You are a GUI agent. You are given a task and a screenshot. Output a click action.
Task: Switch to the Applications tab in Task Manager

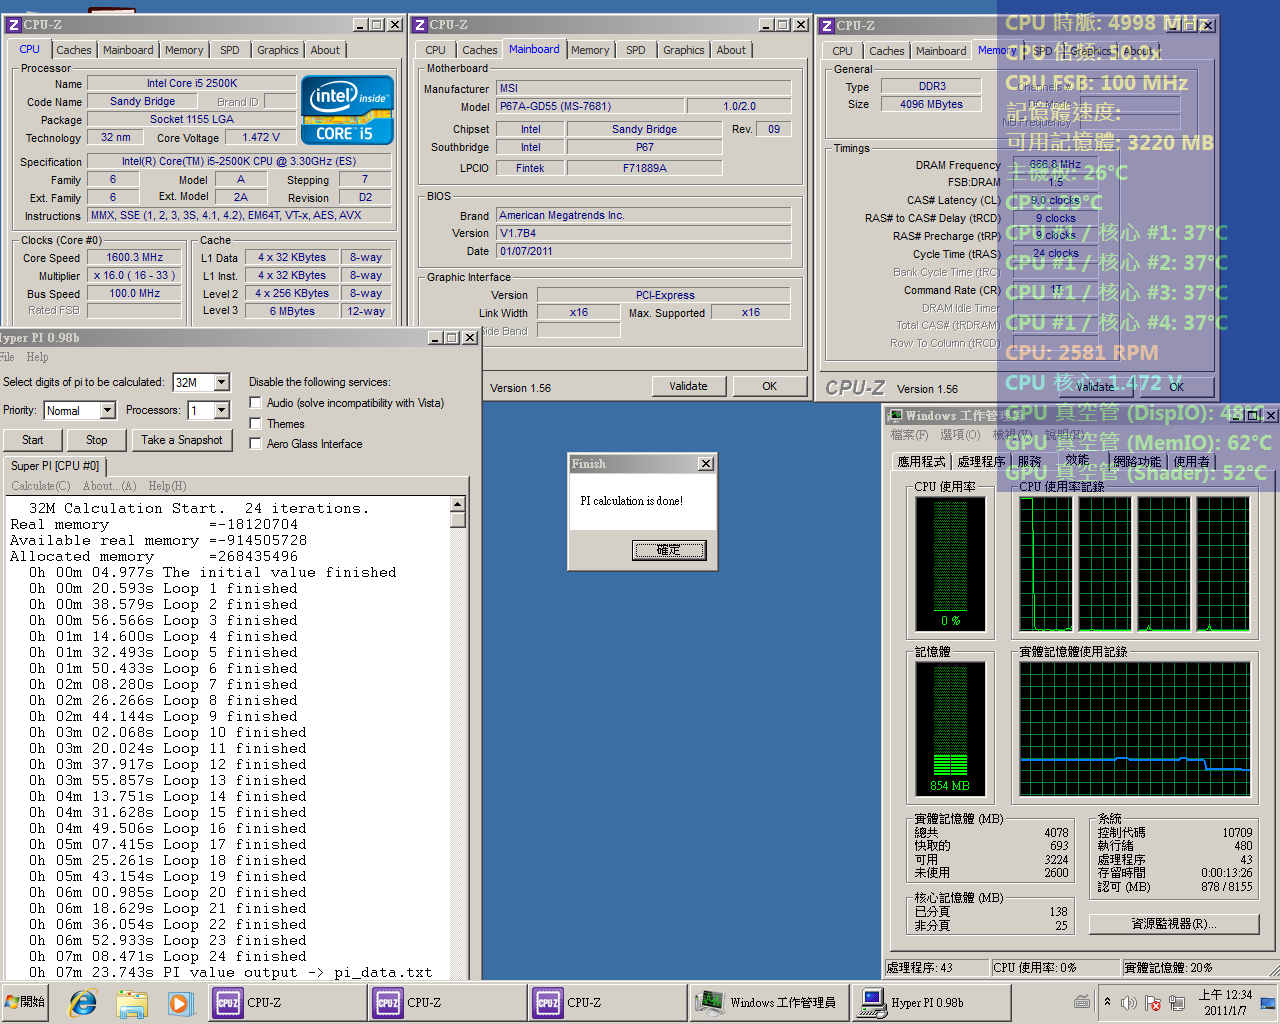pos(921,462)
